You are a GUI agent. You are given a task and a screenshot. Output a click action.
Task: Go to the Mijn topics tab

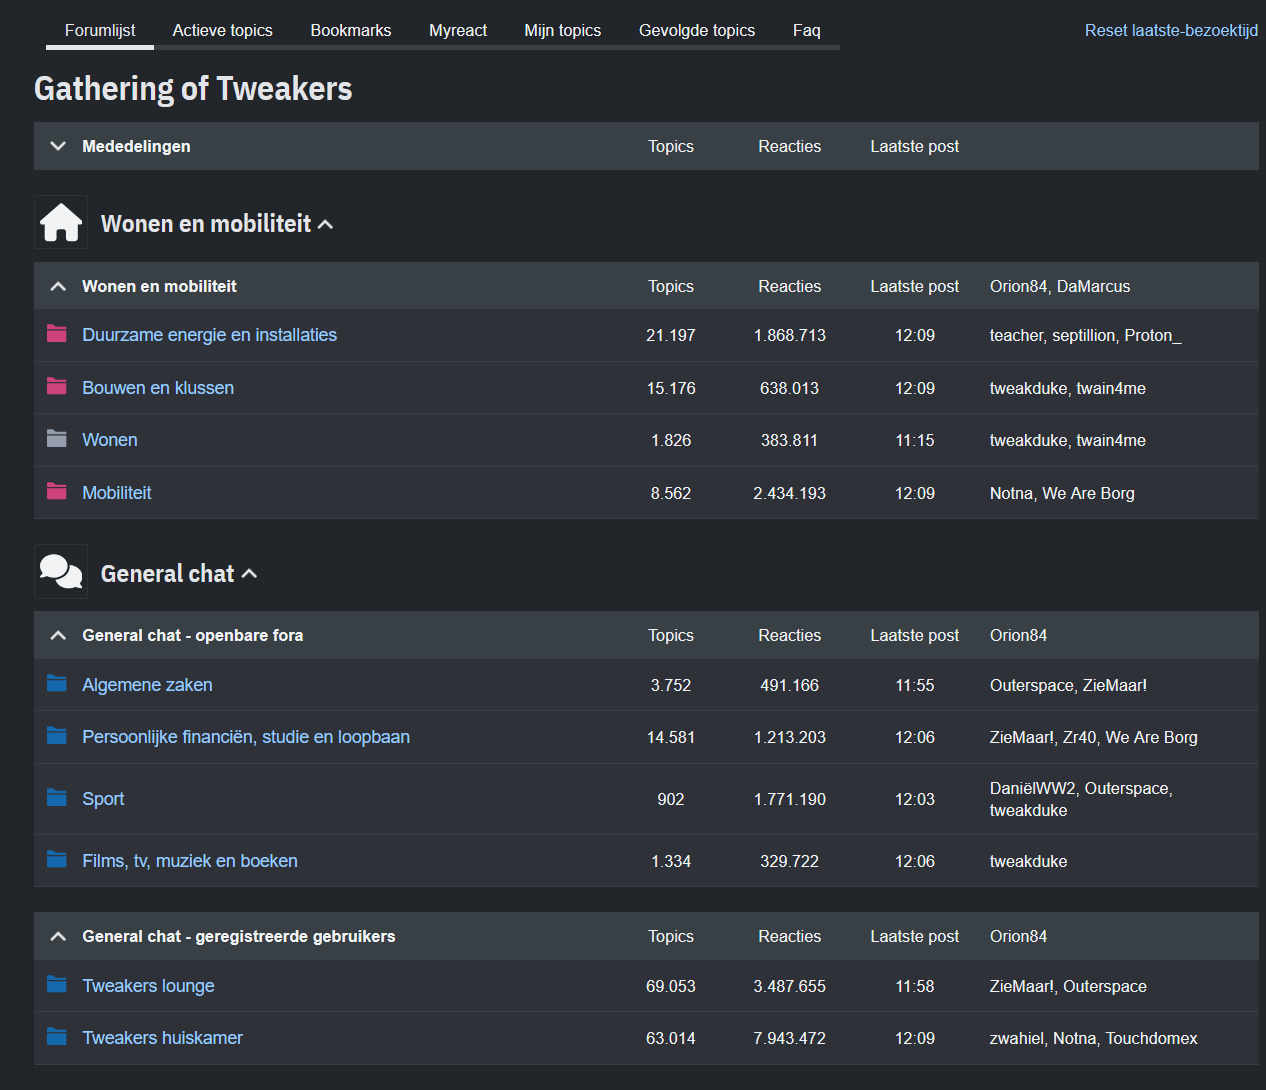click(563, 30)
